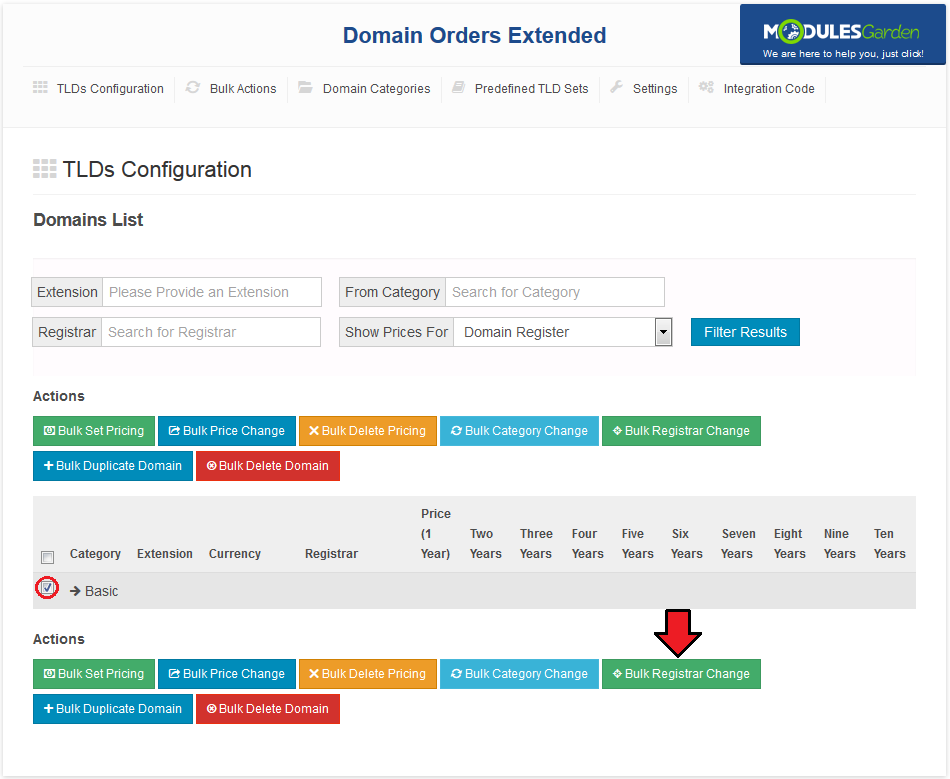Click top Bulk Set Pricing button

[x=94, y=431]
